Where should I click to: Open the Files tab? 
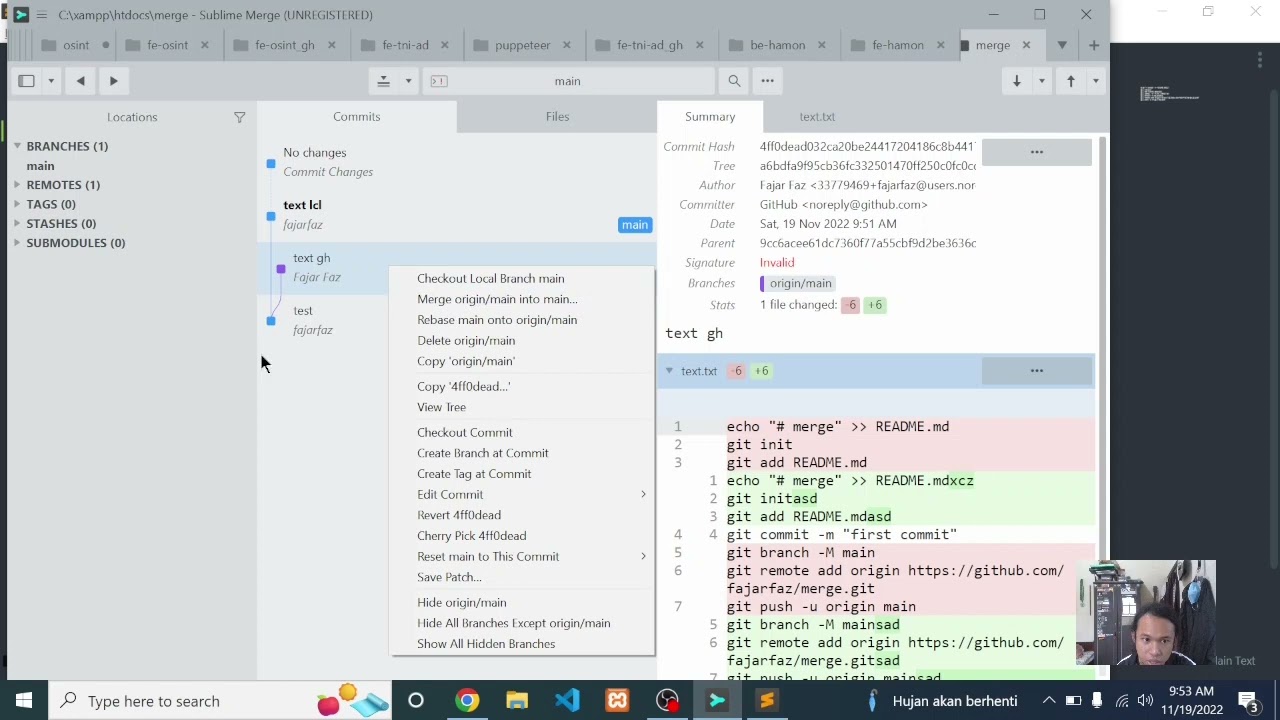point(557,117)
